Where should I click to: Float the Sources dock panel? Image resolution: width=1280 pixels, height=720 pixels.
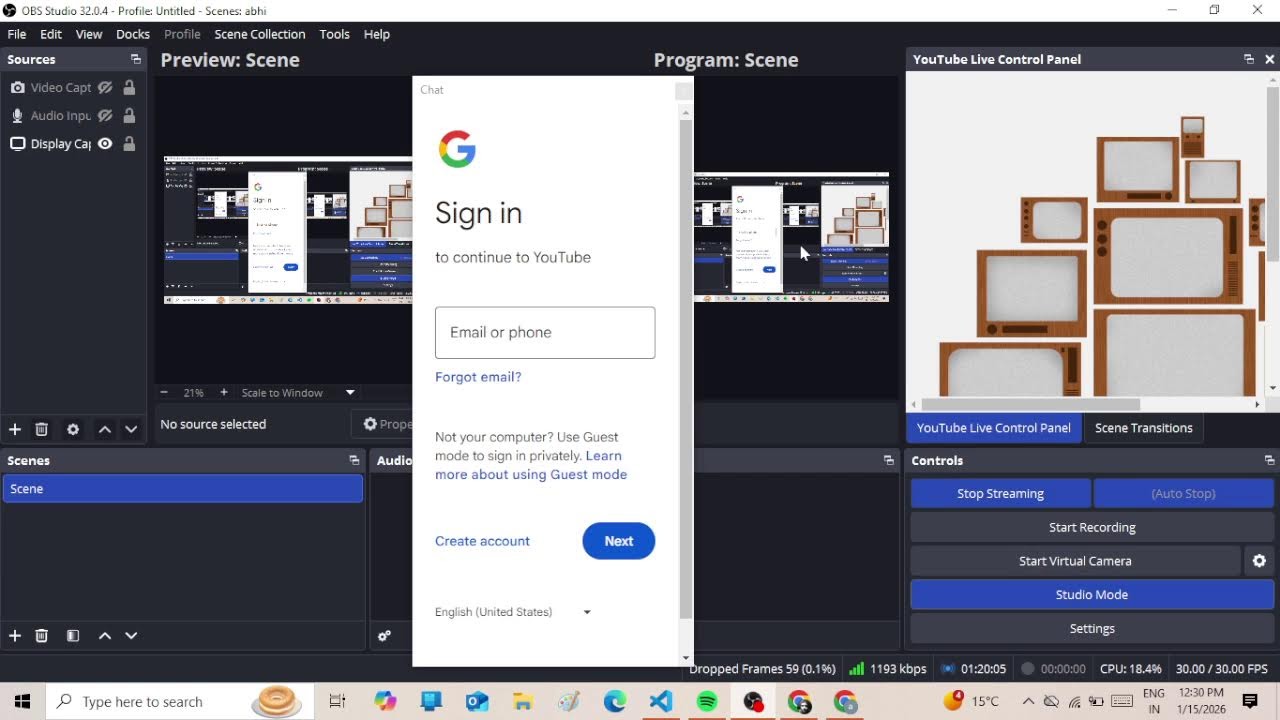point(136,60)
